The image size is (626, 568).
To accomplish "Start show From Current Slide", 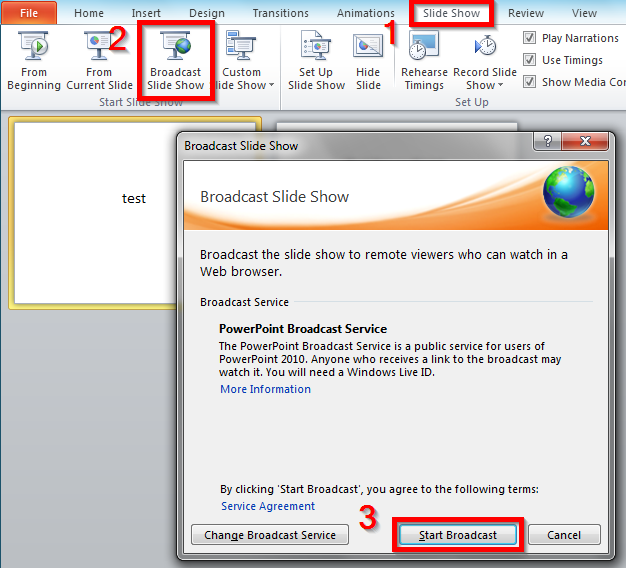I will (99, 61).
